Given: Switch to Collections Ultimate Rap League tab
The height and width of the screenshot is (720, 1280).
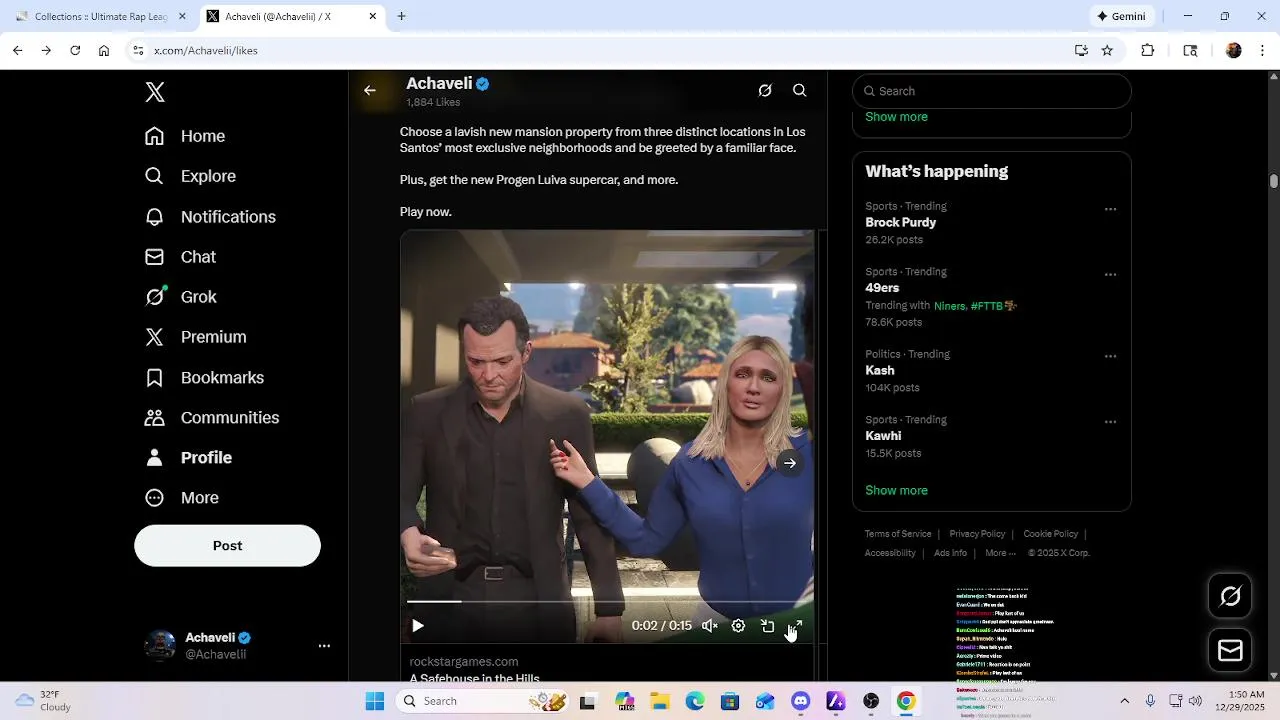Looking at the screenshot, I should [x=100, y=16].
